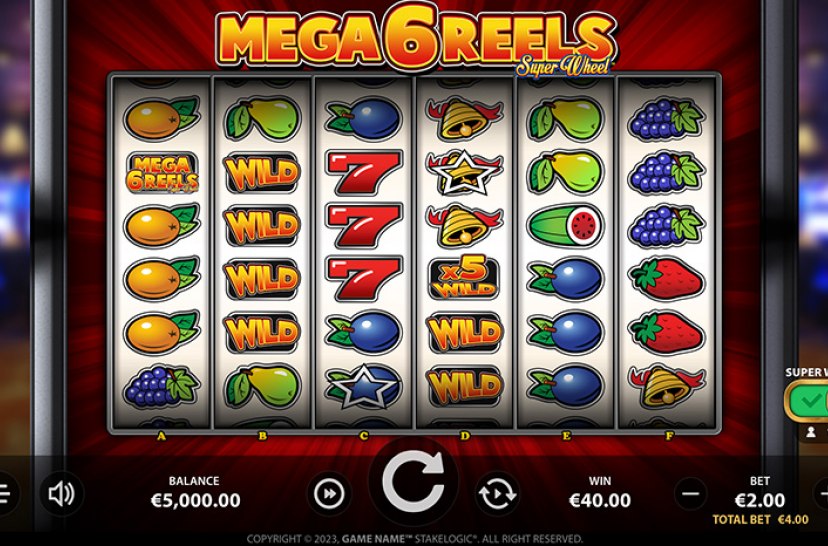Enable fast-forward turbo spin
828x546 pixels.
[329, 494]
